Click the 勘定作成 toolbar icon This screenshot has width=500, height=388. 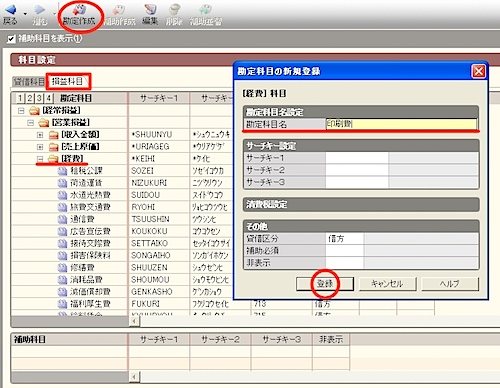[79, 10]
